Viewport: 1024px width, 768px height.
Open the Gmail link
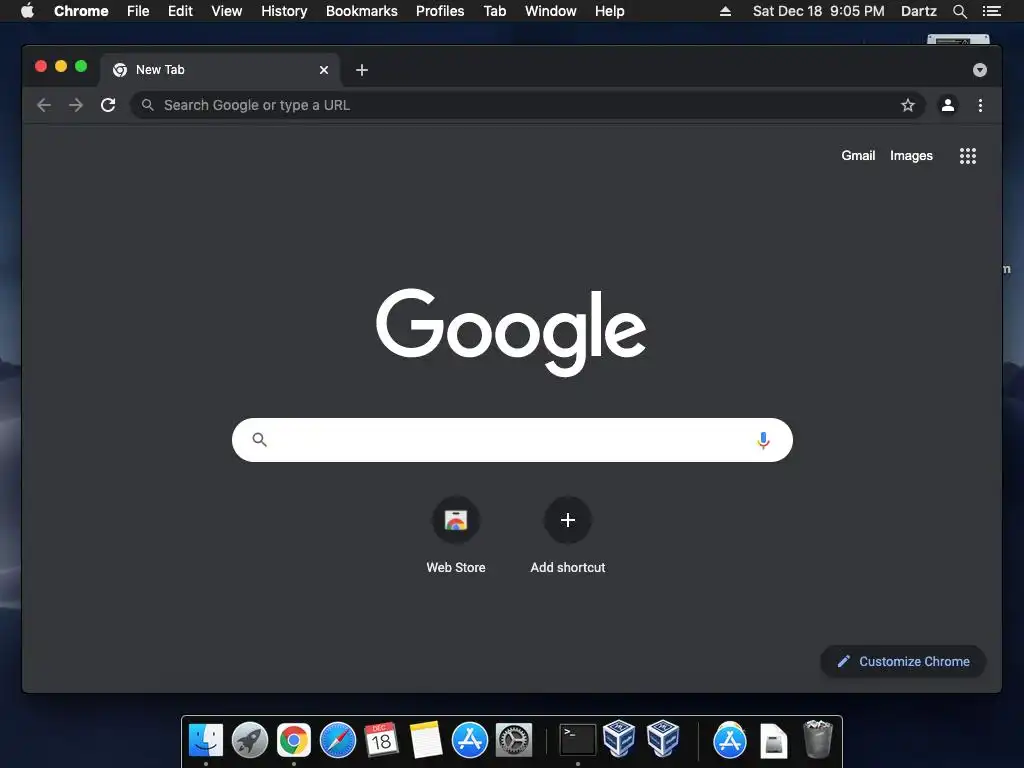858,155
